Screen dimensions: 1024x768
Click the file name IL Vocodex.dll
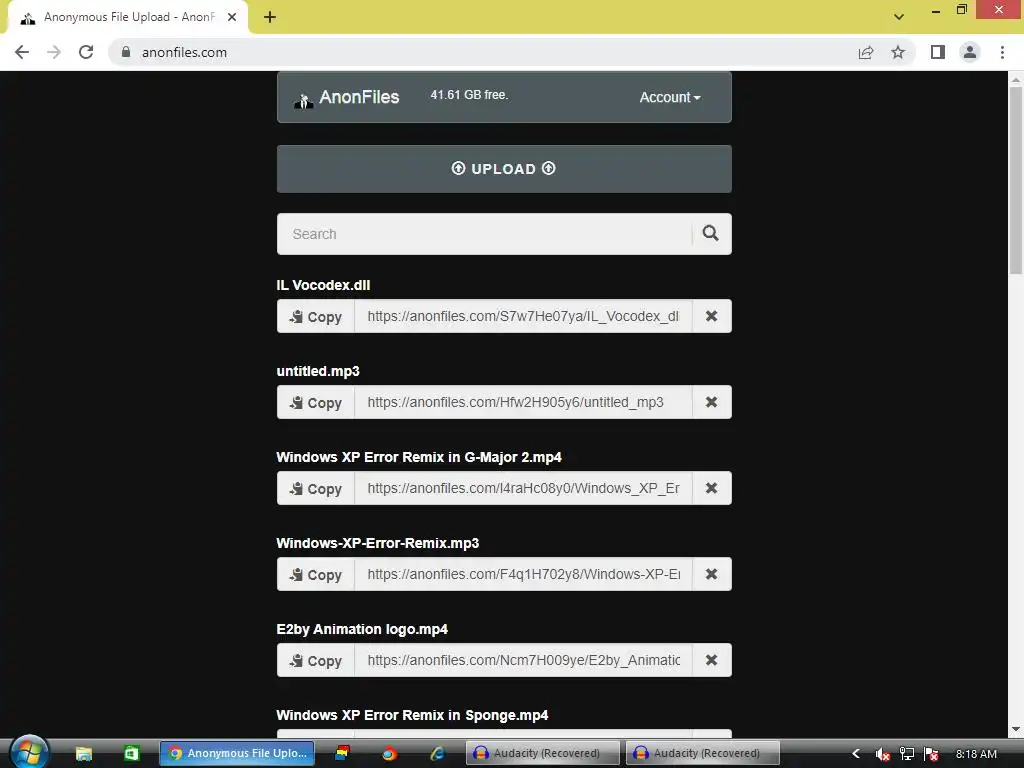pos(323,285)
